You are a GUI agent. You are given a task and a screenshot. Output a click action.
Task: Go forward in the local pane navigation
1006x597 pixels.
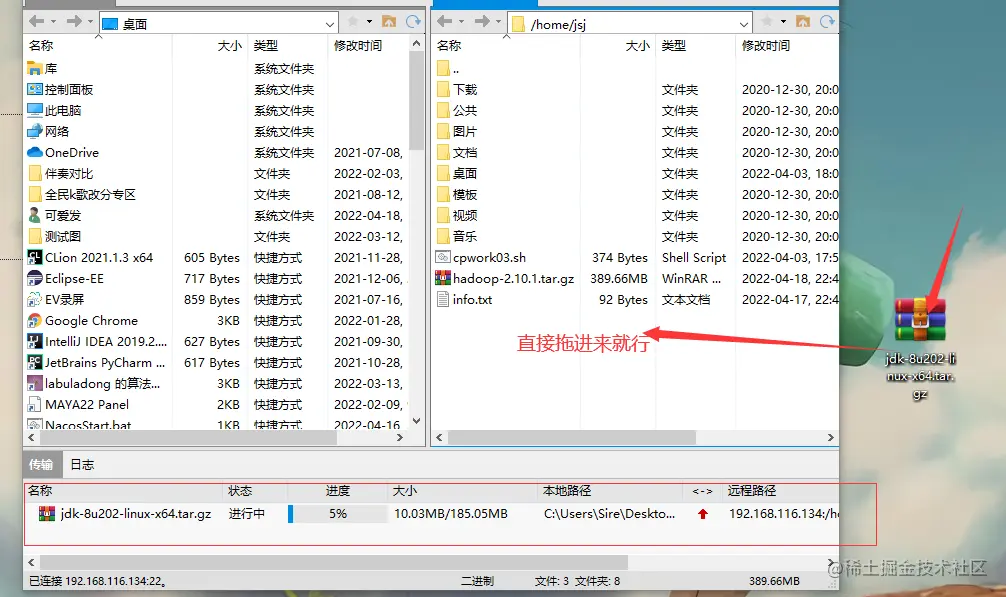[x=74, y=21]
